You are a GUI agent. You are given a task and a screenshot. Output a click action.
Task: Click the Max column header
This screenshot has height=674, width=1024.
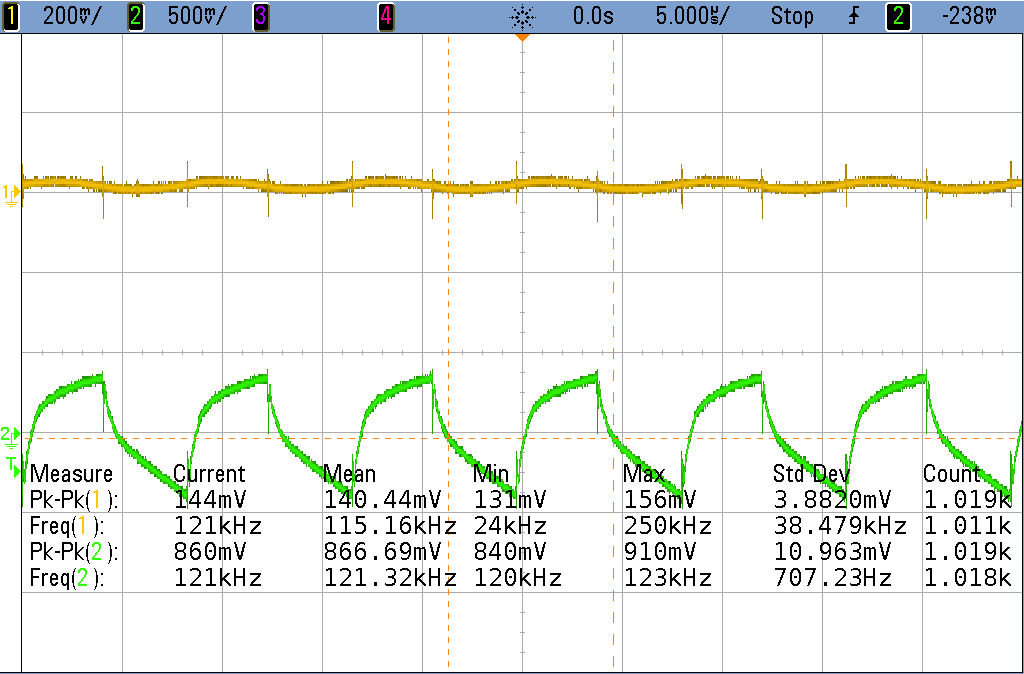[x=644, y=473]
